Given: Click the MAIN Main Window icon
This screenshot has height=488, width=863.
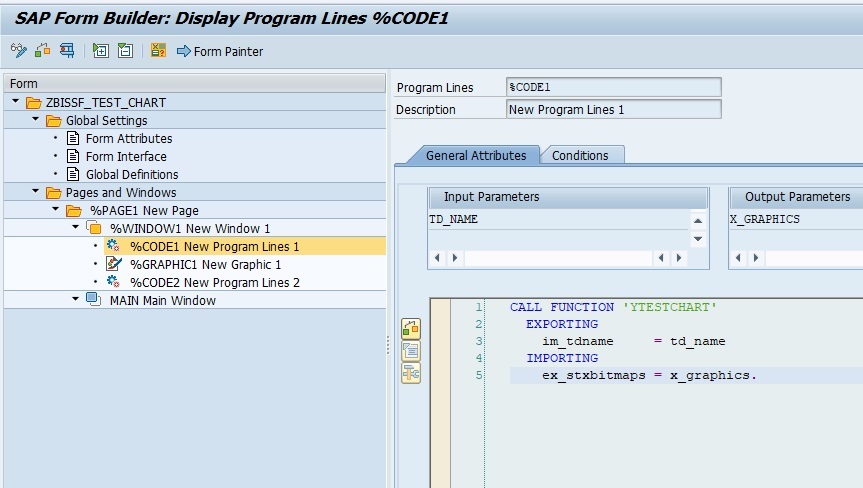Looking at the screenshot, I should click(x=94, y=300).
